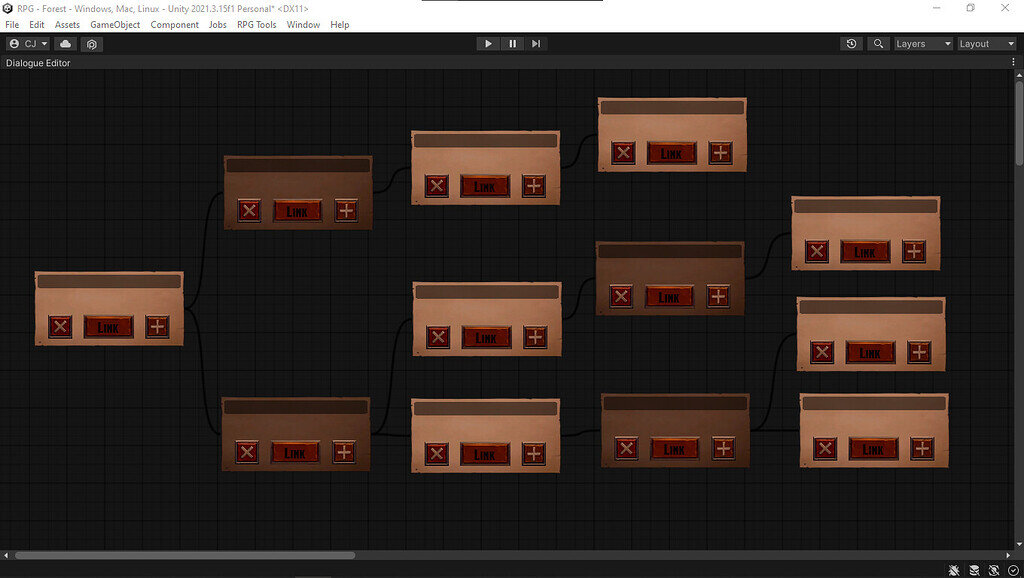Image resolution: width=1024 pixels, height=578 pixels.
Task: Click the cache server status icon
Action: pyautogui.click(x=975, y=570)
